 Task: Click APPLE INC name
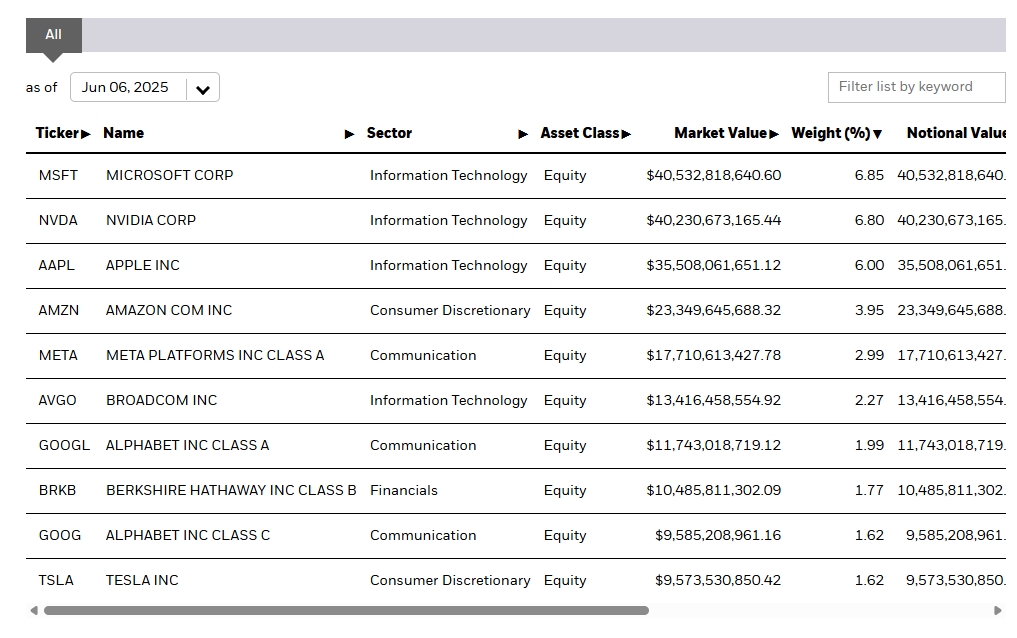pyautogui.click(x=143, y=265)
